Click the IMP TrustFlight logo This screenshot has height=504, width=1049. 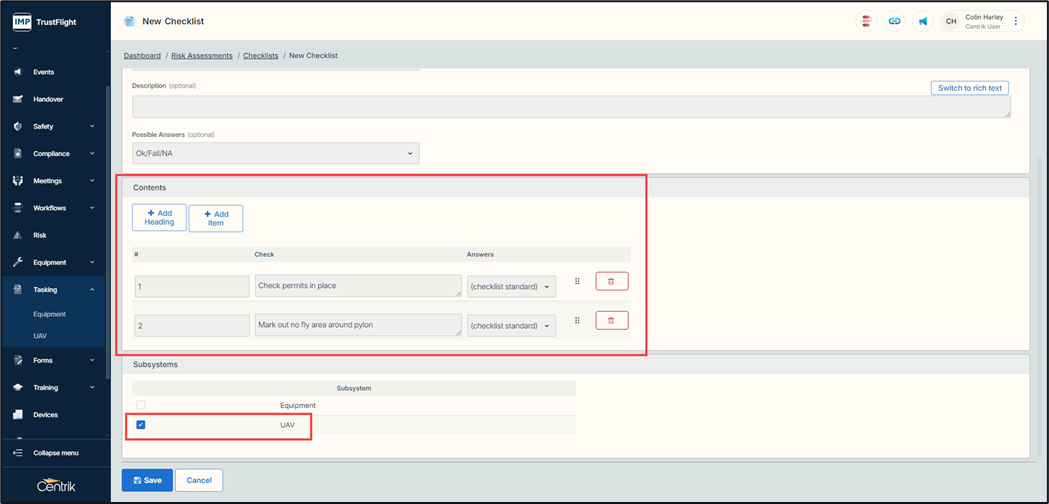pos(45,22)
